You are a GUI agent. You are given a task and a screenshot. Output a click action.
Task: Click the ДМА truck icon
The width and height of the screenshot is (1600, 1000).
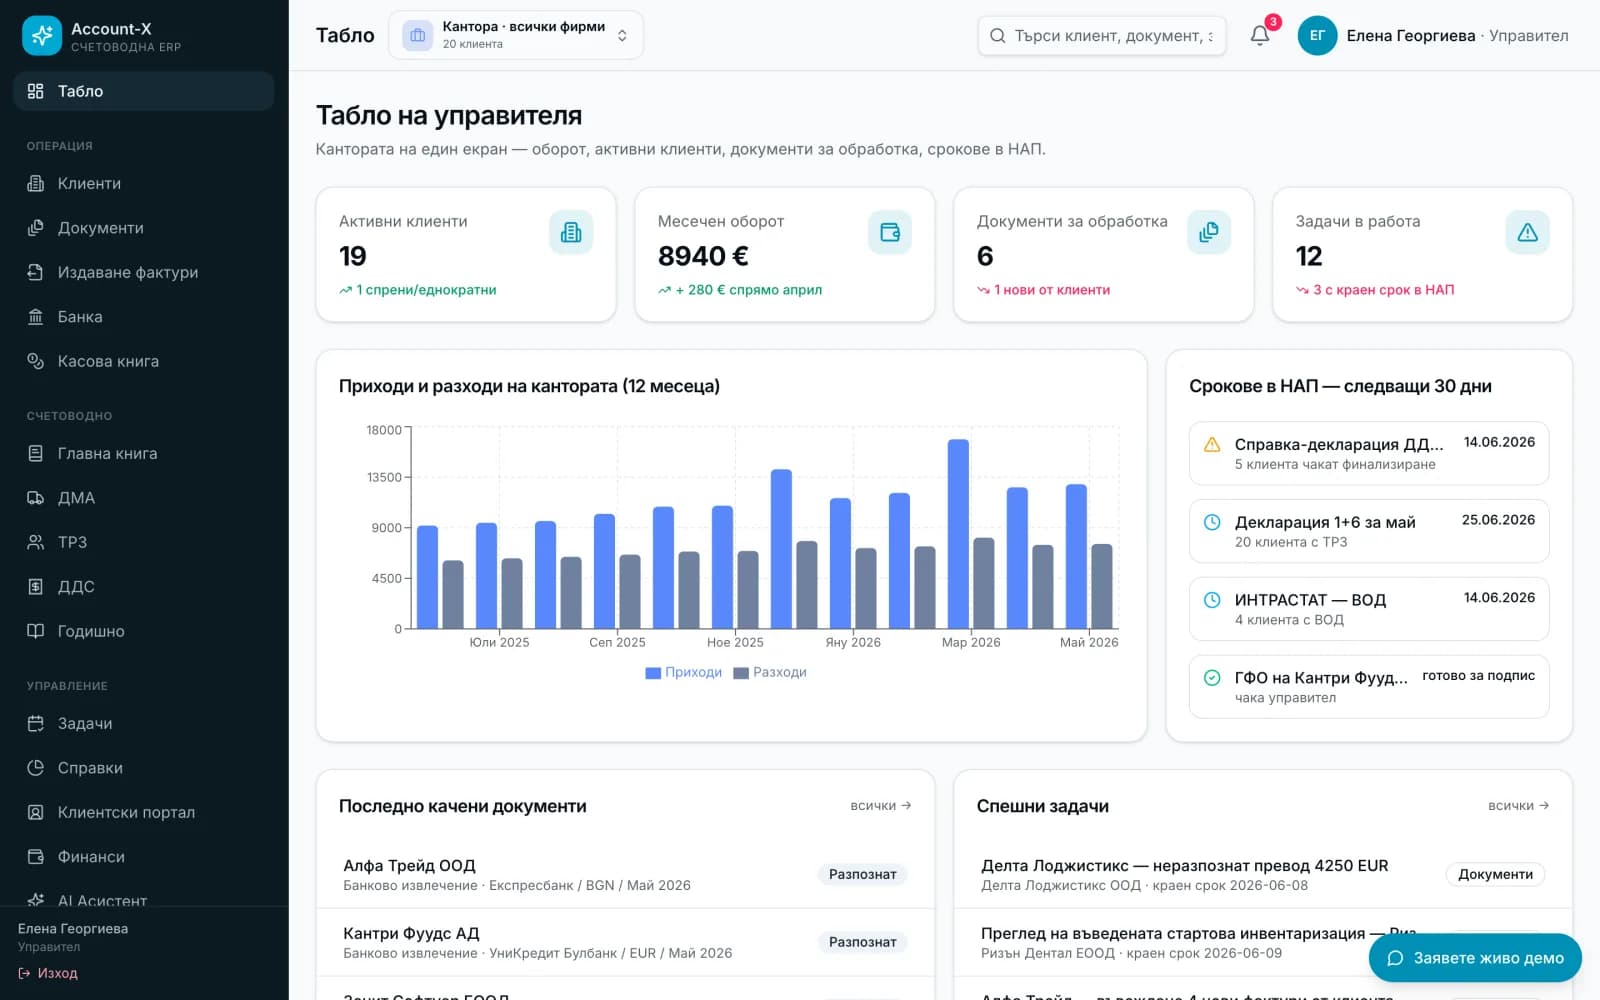pos(36,498)
